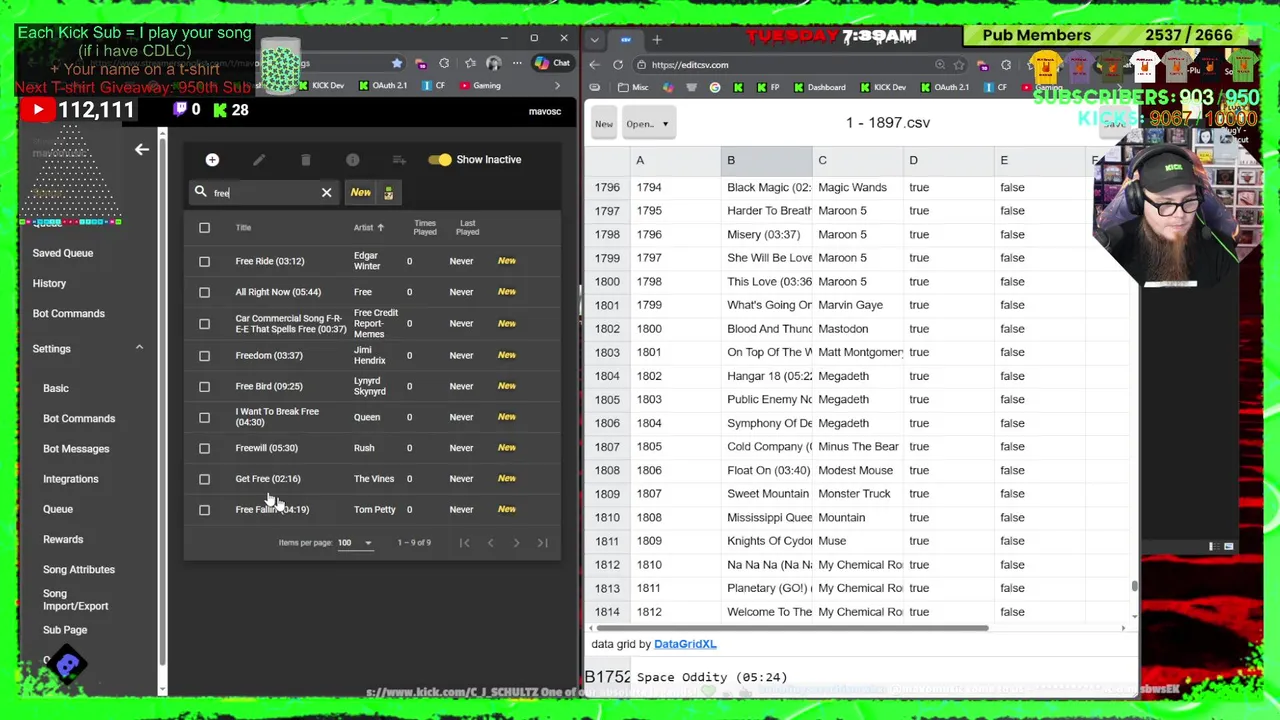Click the back arrow above the sidebar
The height and width of the screenshot is (720, 1280).
pyautogui.click(x=142, y=149)
